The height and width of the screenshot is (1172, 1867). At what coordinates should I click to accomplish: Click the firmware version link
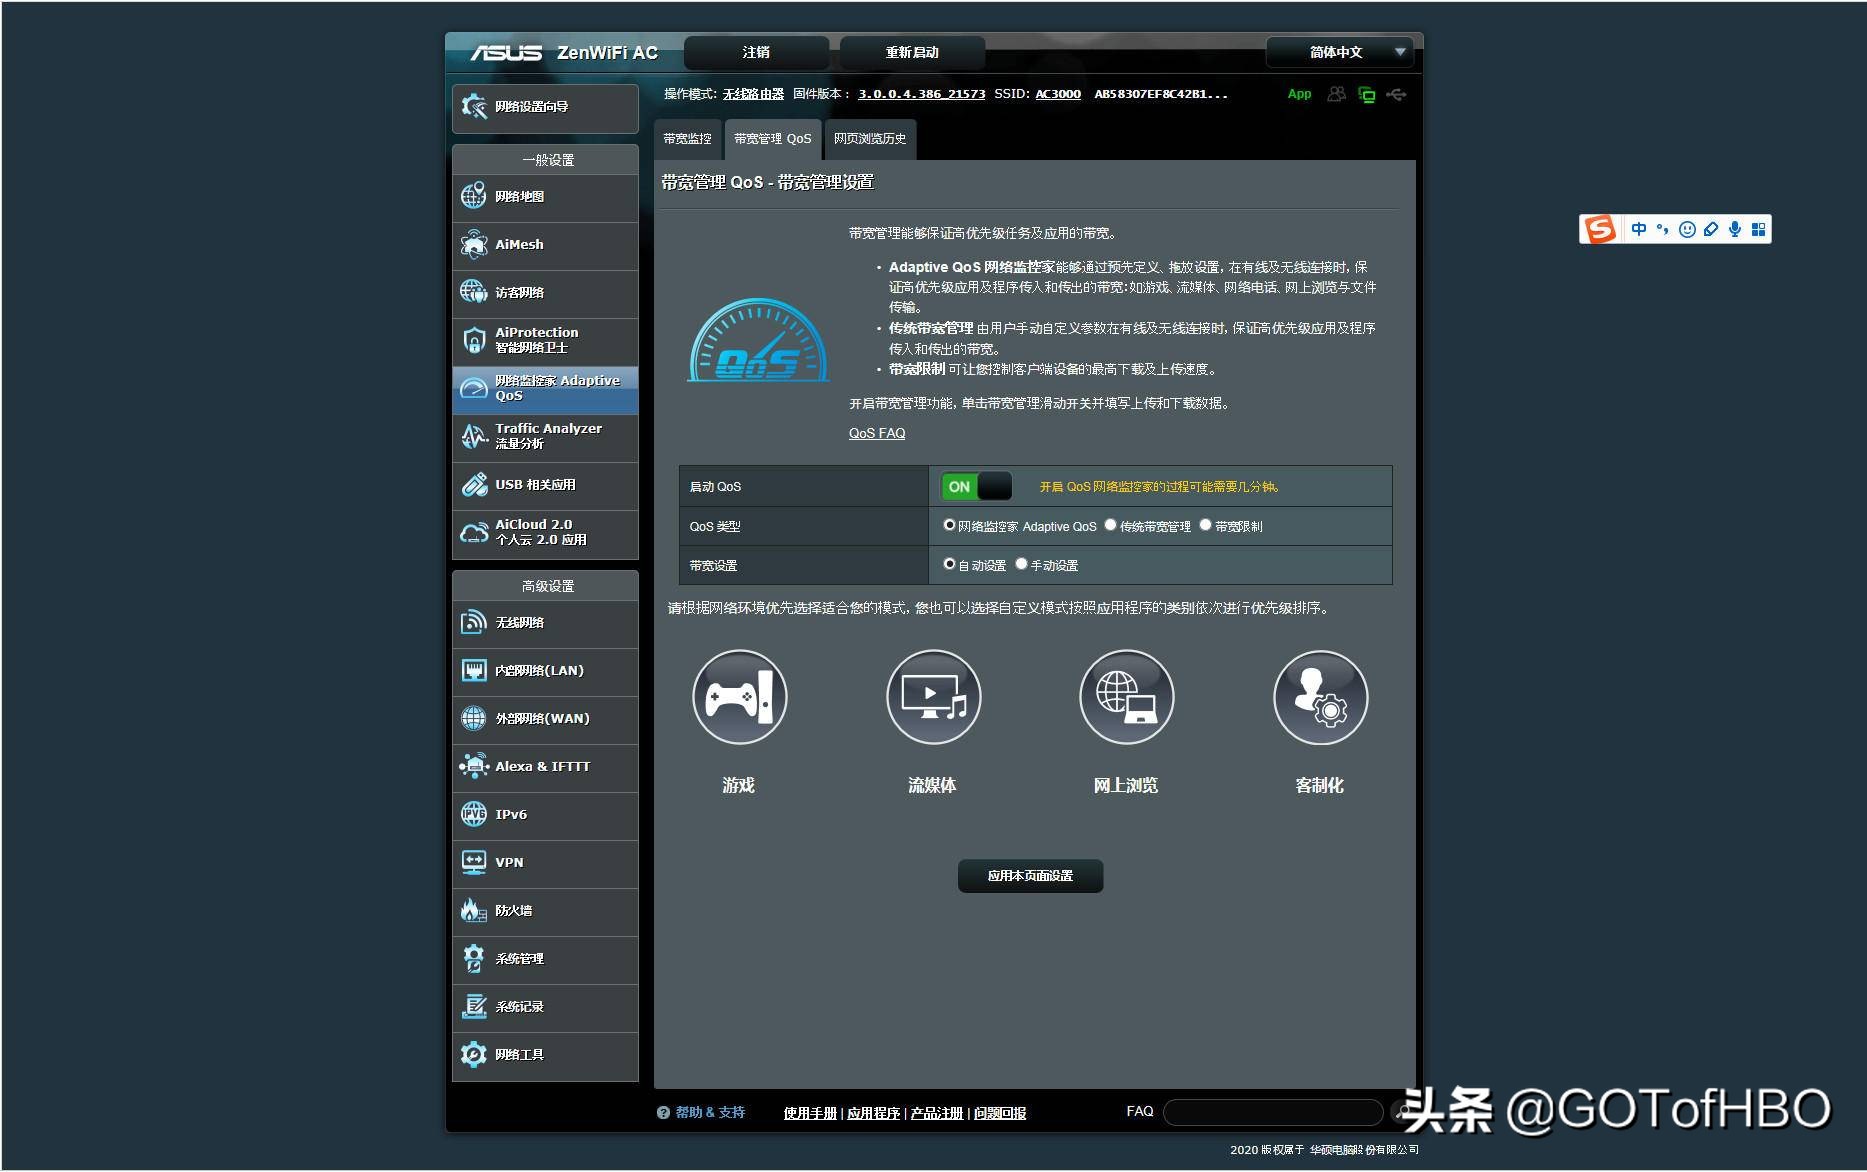[x=921, y=94]
